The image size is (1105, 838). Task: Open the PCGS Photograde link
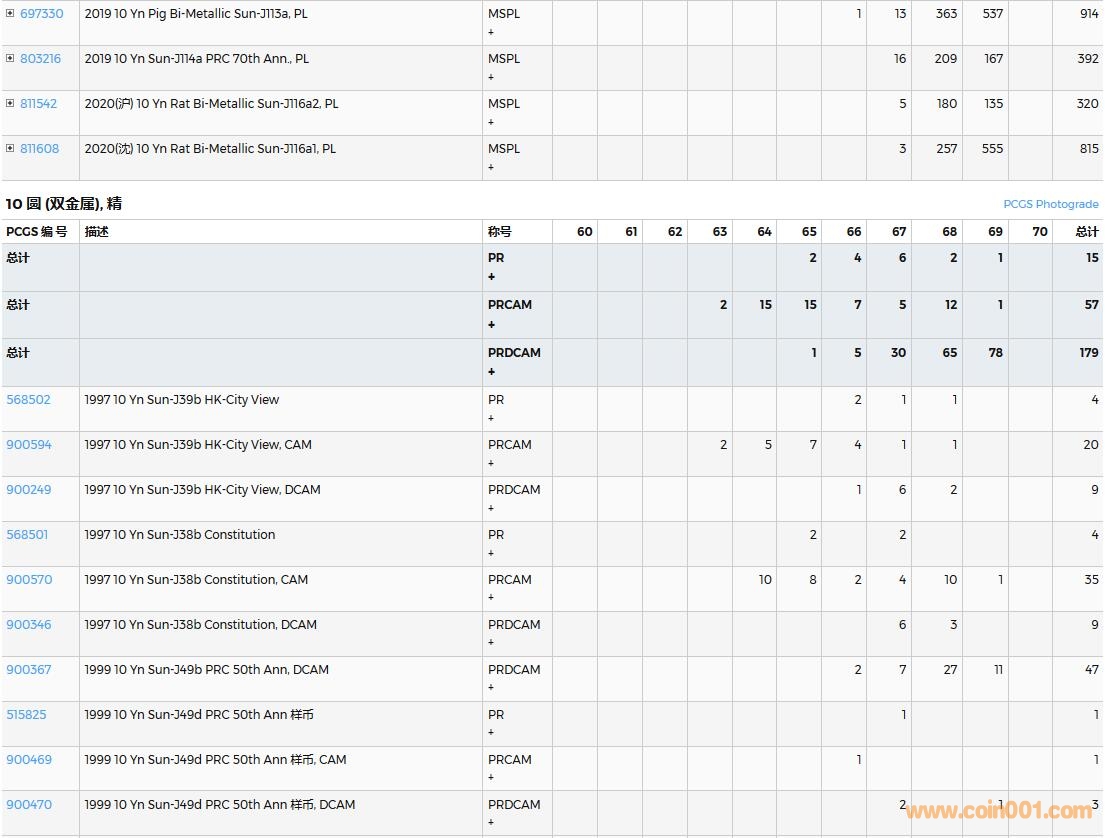1050,204
